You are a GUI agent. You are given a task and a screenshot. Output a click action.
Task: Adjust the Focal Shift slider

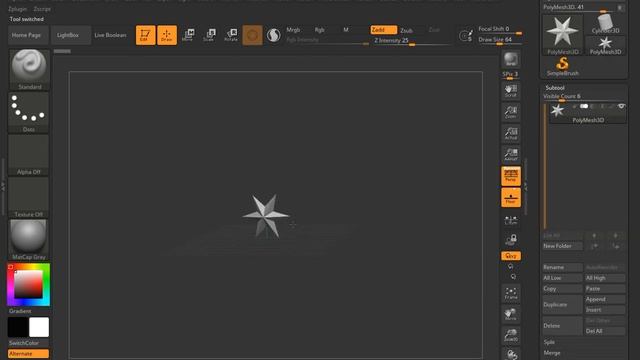500,30
